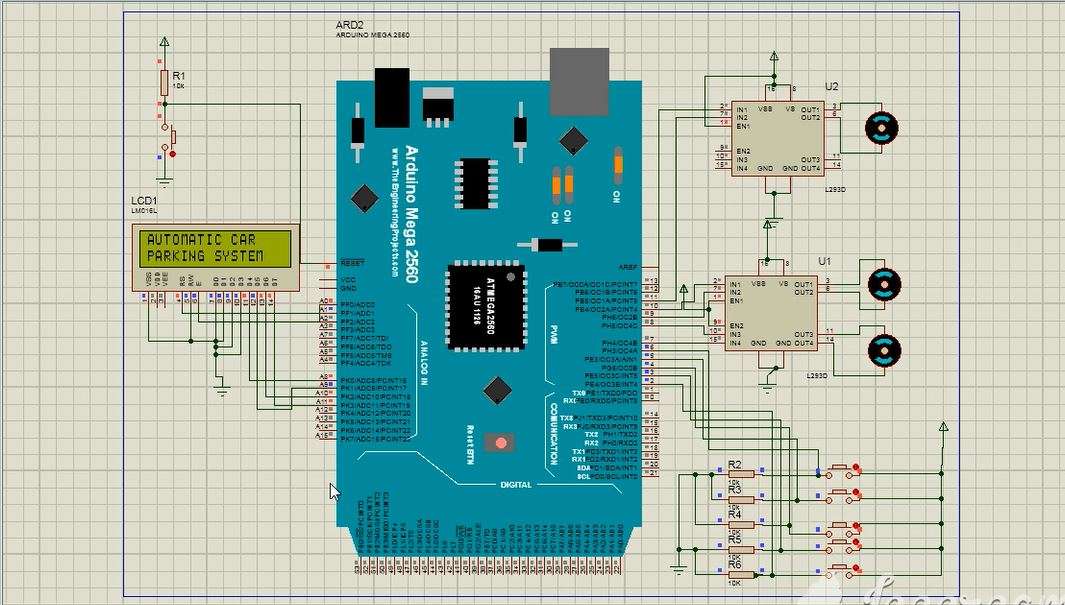Click the power terminal above U2
The width and height of the screenshot is (1065, 605).
coord(774,57)
